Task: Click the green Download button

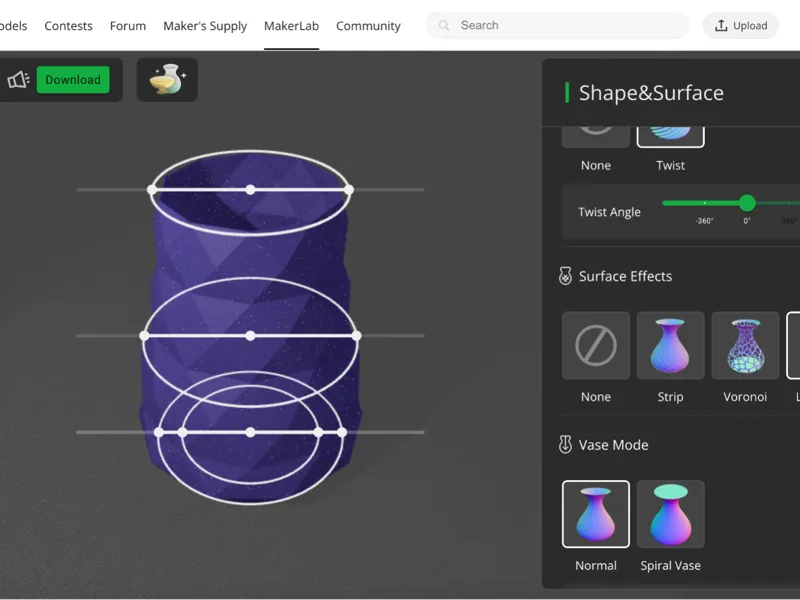Action: [73, 80]
